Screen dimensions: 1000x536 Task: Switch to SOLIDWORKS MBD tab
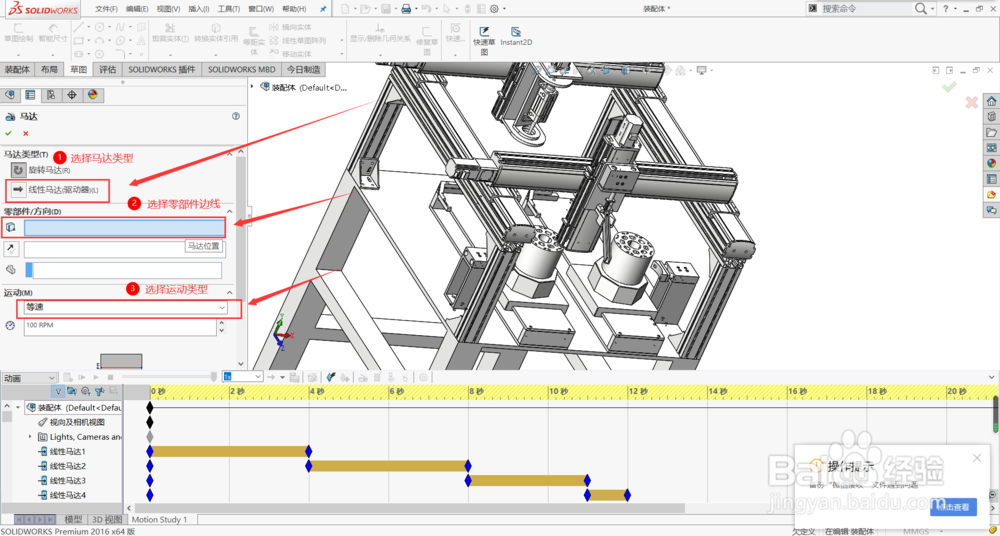(242, 70)
